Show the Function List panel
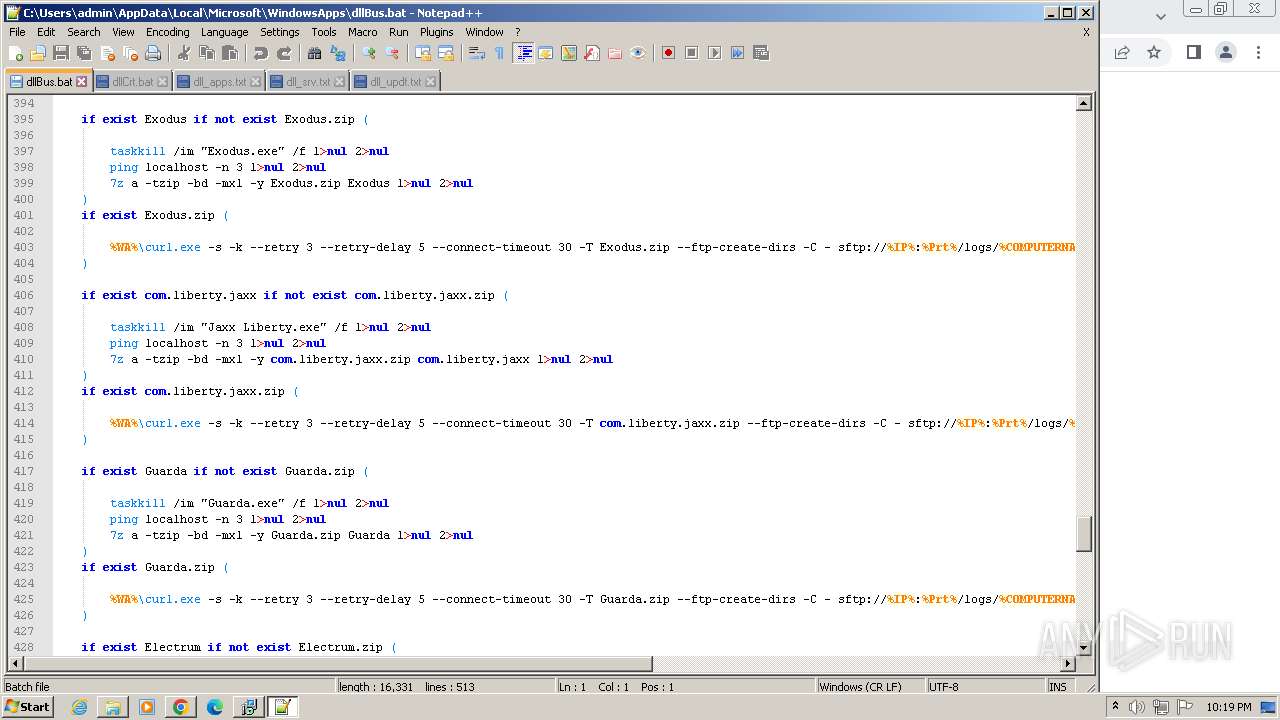The image size is (1280, 720). 592,53
